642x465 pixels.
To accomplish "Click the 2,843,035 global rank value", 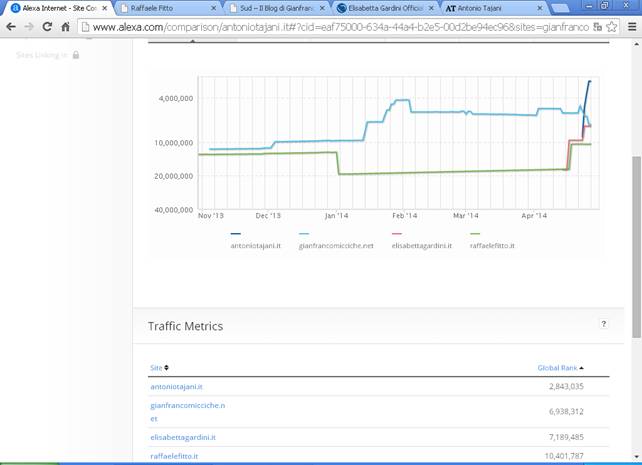I will [x=566, y=386].
